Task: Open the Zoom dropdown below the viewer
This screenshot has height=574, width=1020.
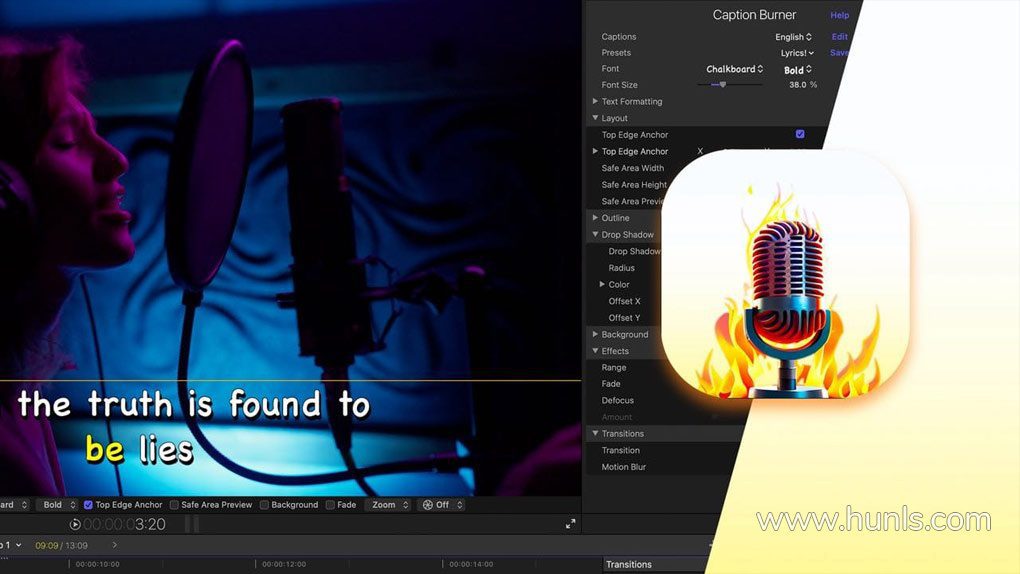Action: 389,505
